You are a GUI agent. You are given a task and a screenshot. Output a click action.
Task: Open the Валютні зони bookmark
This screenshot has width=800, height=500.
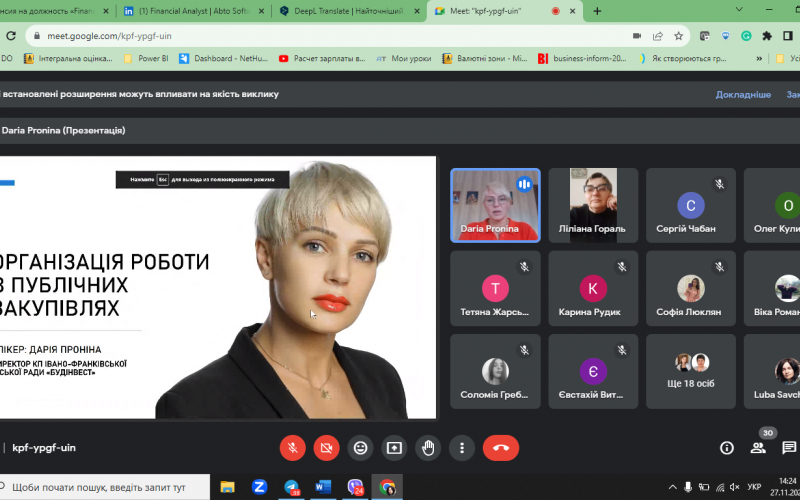pos(485,59)
